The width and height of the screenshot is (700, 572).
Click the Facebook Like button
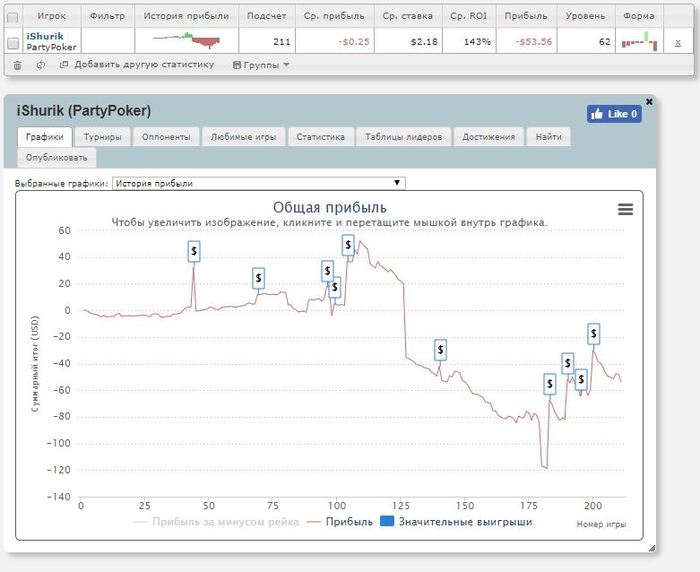(614, 114)
